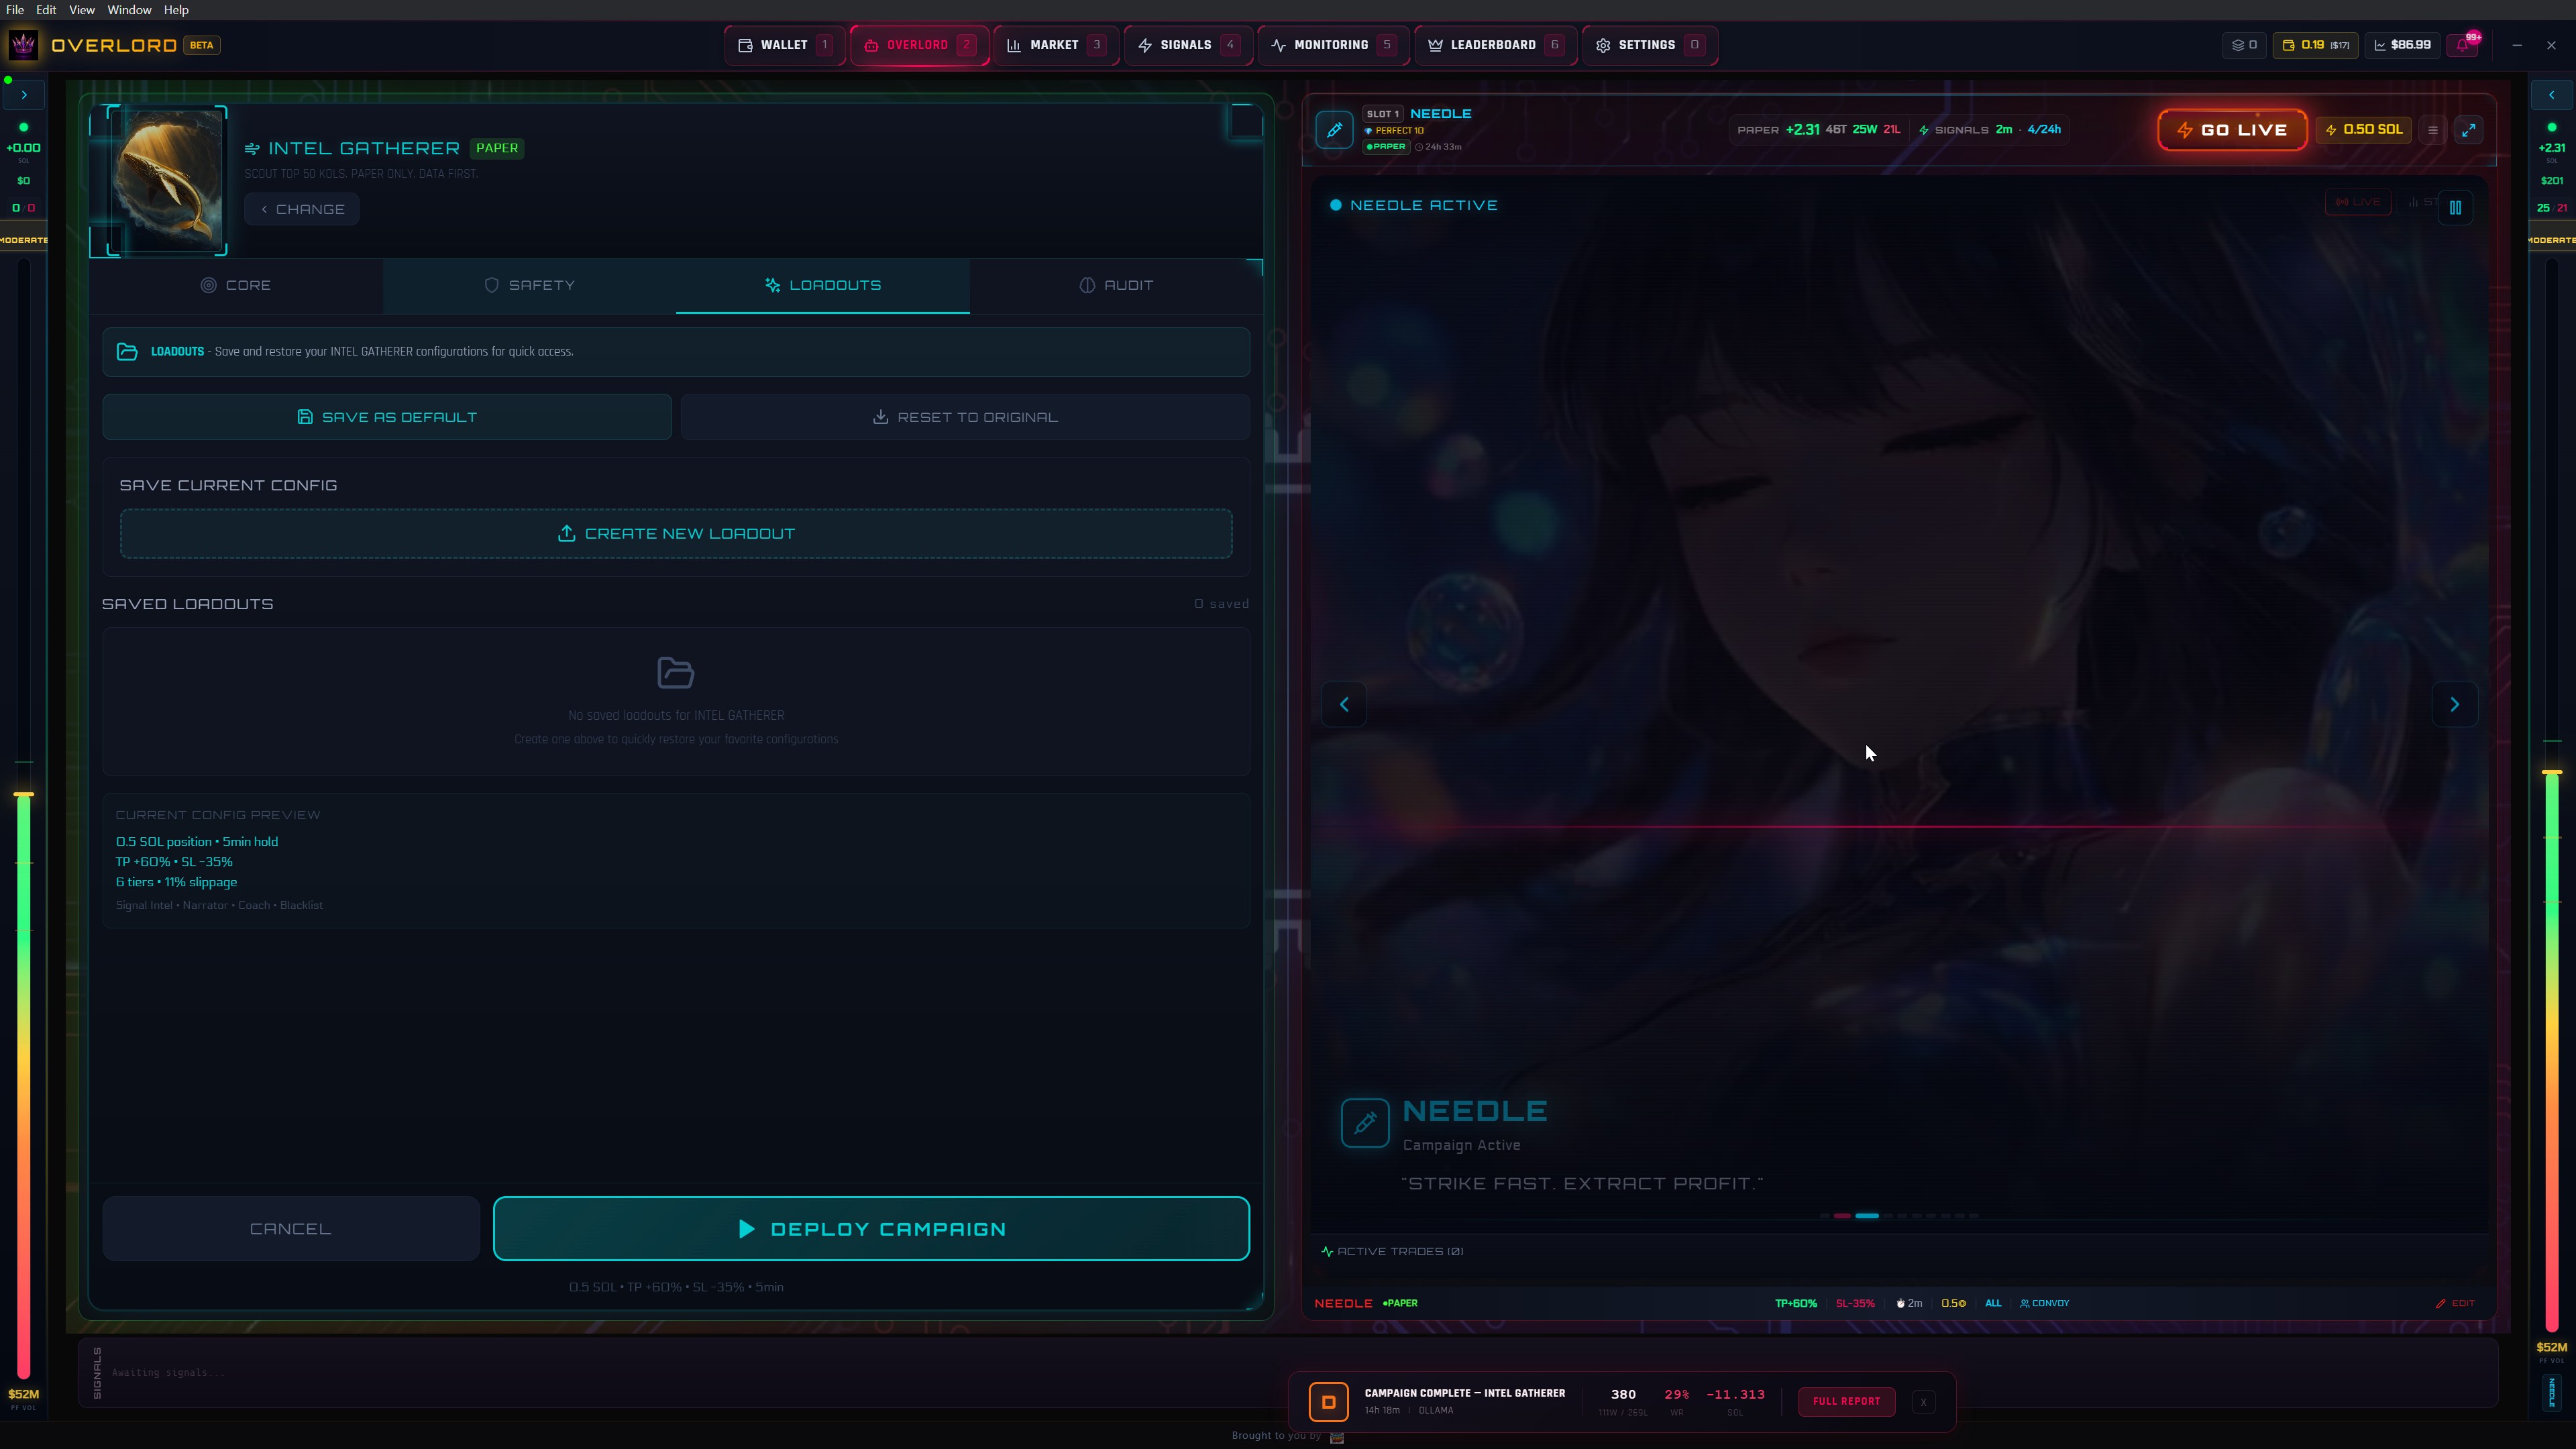Screen dimensions: 2576x1449
Task: Click the Overlord app logo icon
Action: [23, 45]
